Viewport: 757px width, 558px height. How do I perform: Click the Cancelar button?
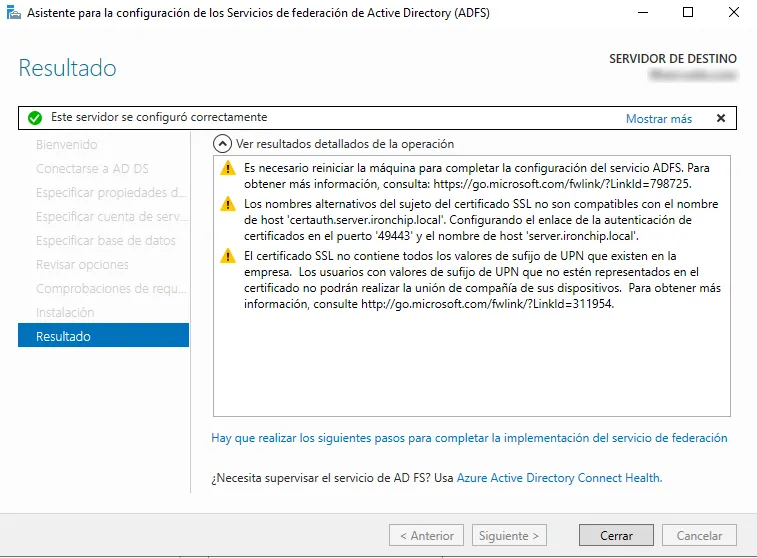(x=699, y=535)
